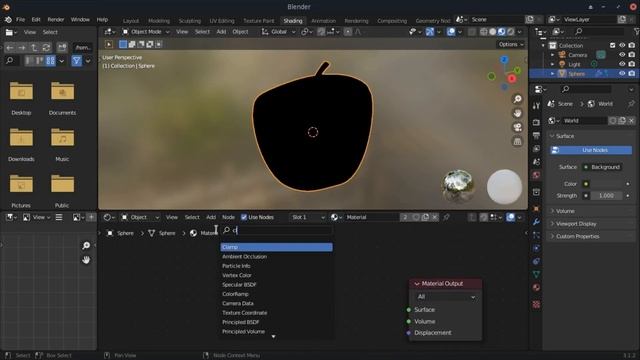
Task: Open the Material properties tab icon
Action: click(536, 287)
